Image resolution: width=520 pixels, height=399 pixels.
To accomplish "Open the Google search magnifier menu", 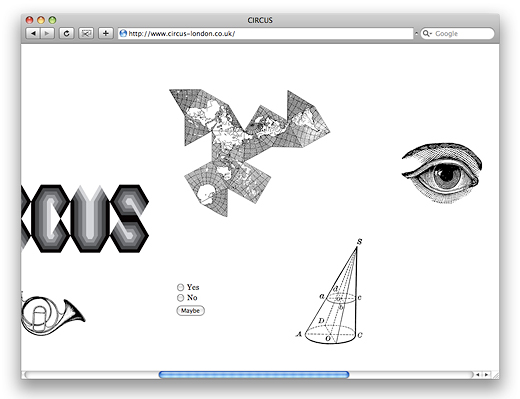I will [427, 33].
